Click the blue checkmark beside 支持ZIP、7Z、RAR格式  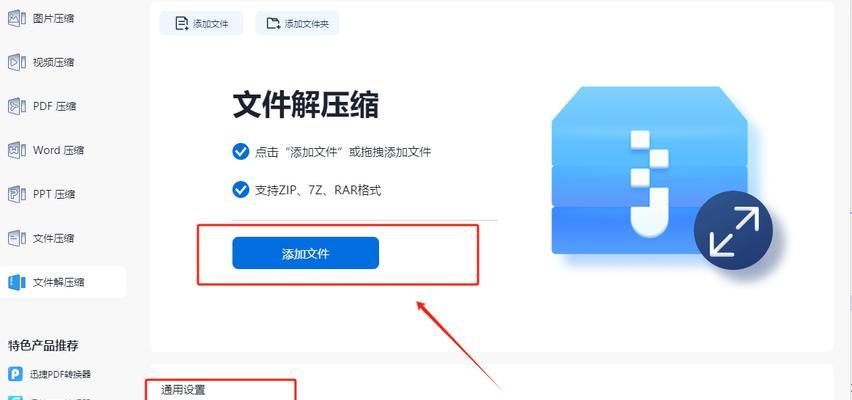pos(240,190)
